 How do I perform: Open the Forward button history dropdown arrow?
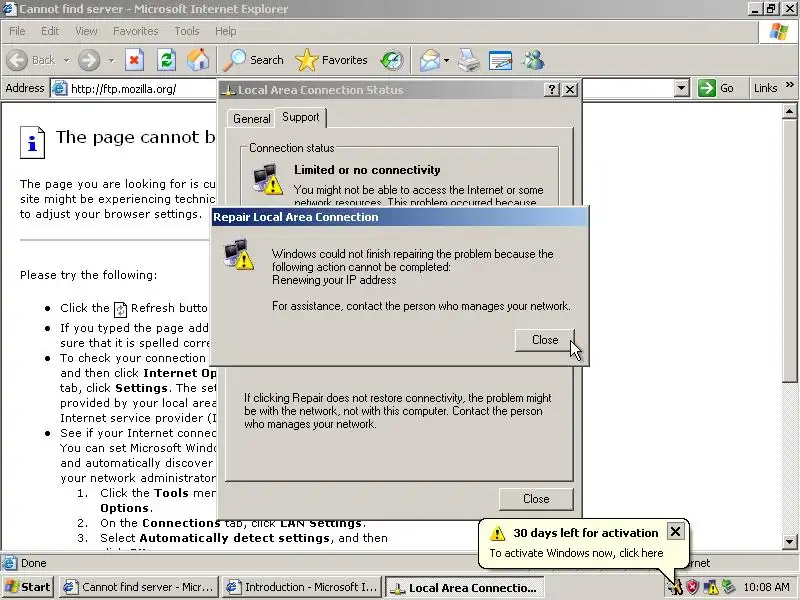(x=111, y=60)
